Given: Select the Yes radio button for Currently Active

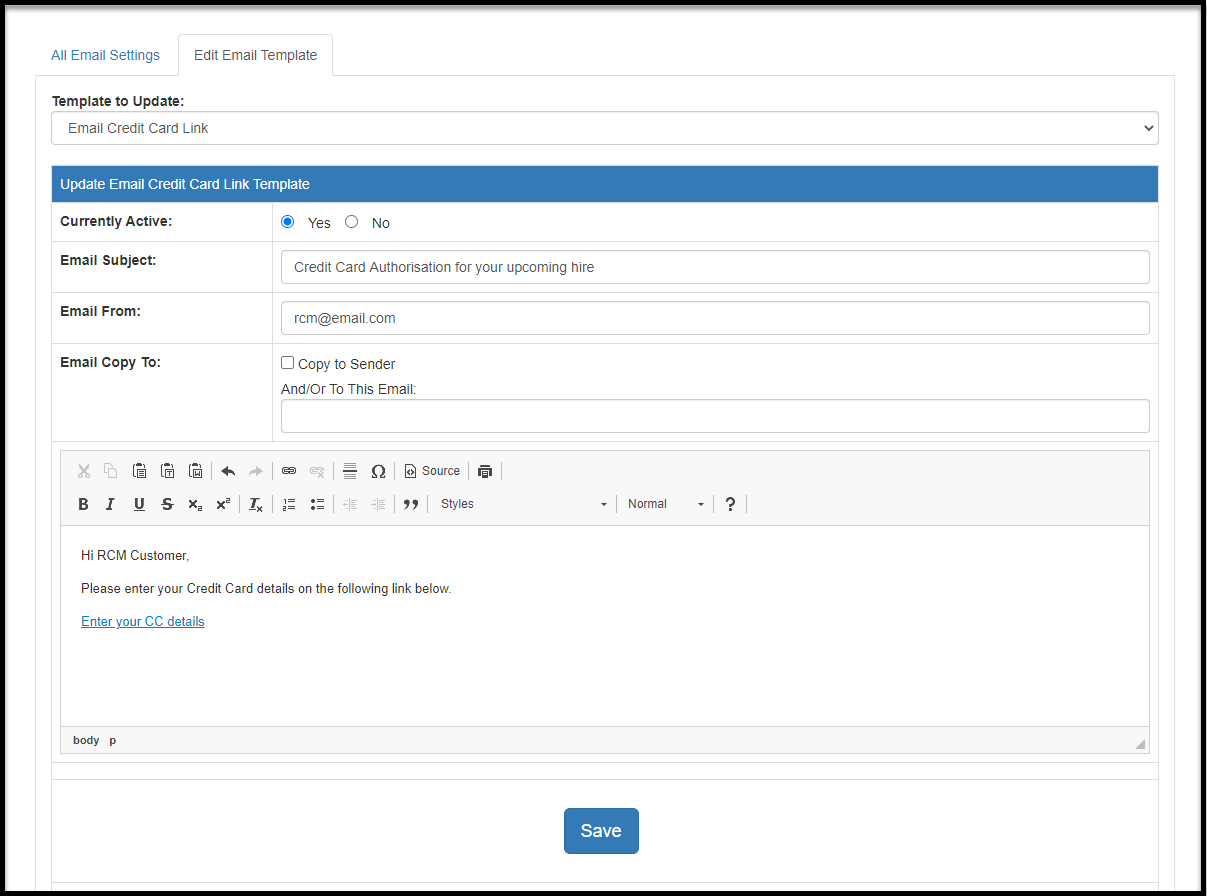Looking at the screenshot, I should [x=287, y=221].
